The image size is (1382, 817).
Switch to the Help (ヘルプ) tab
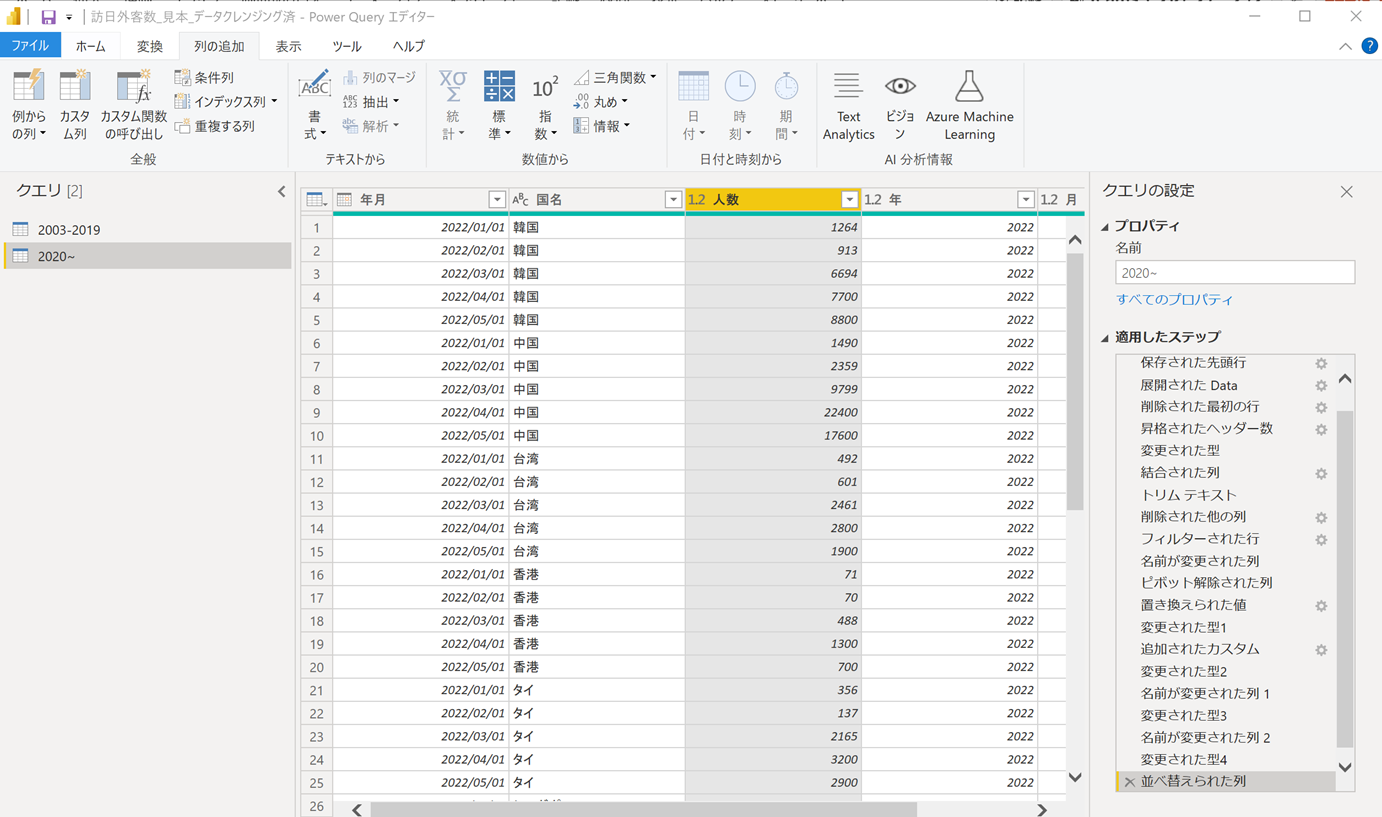tap(408, 46)
